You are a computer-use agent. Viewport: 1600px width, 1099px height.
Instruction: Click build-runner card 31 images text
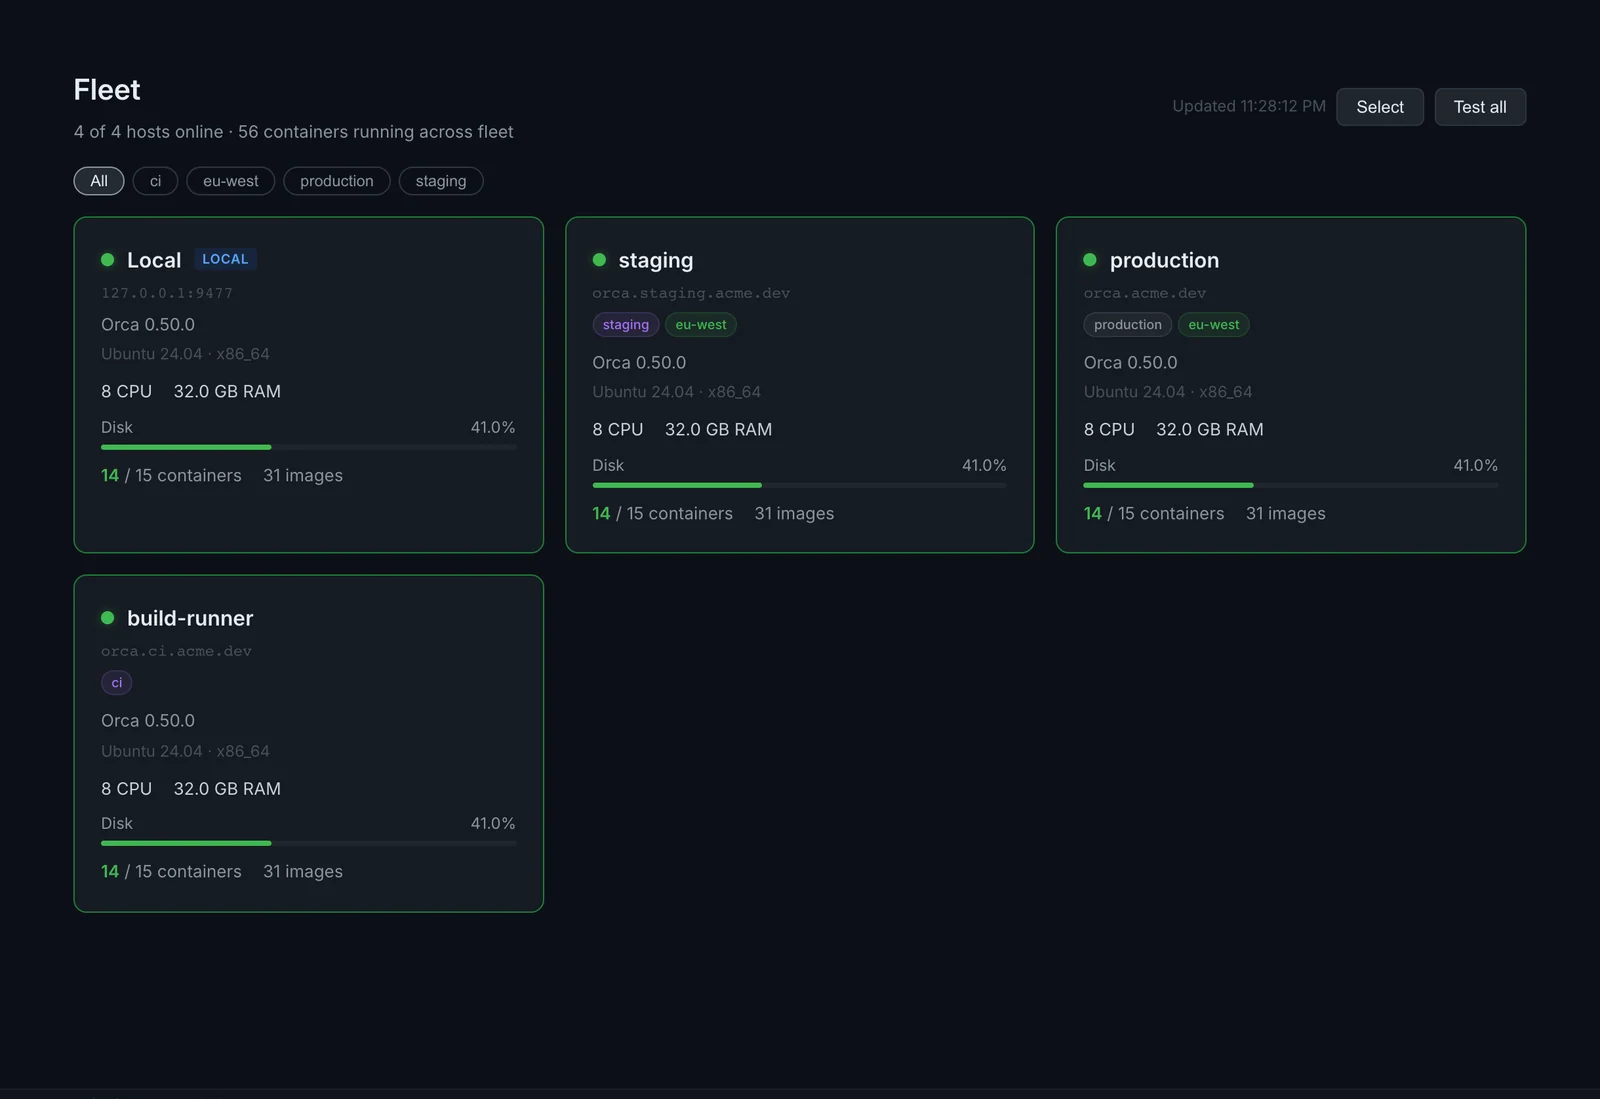303,872
